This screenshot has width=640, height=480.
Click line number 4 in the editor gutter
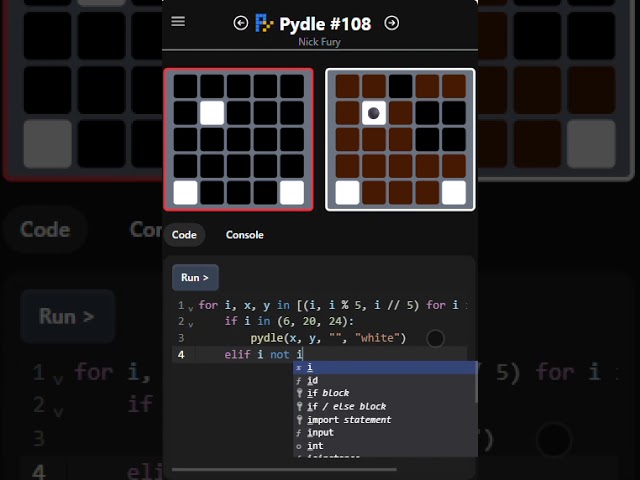click(181, 354)
